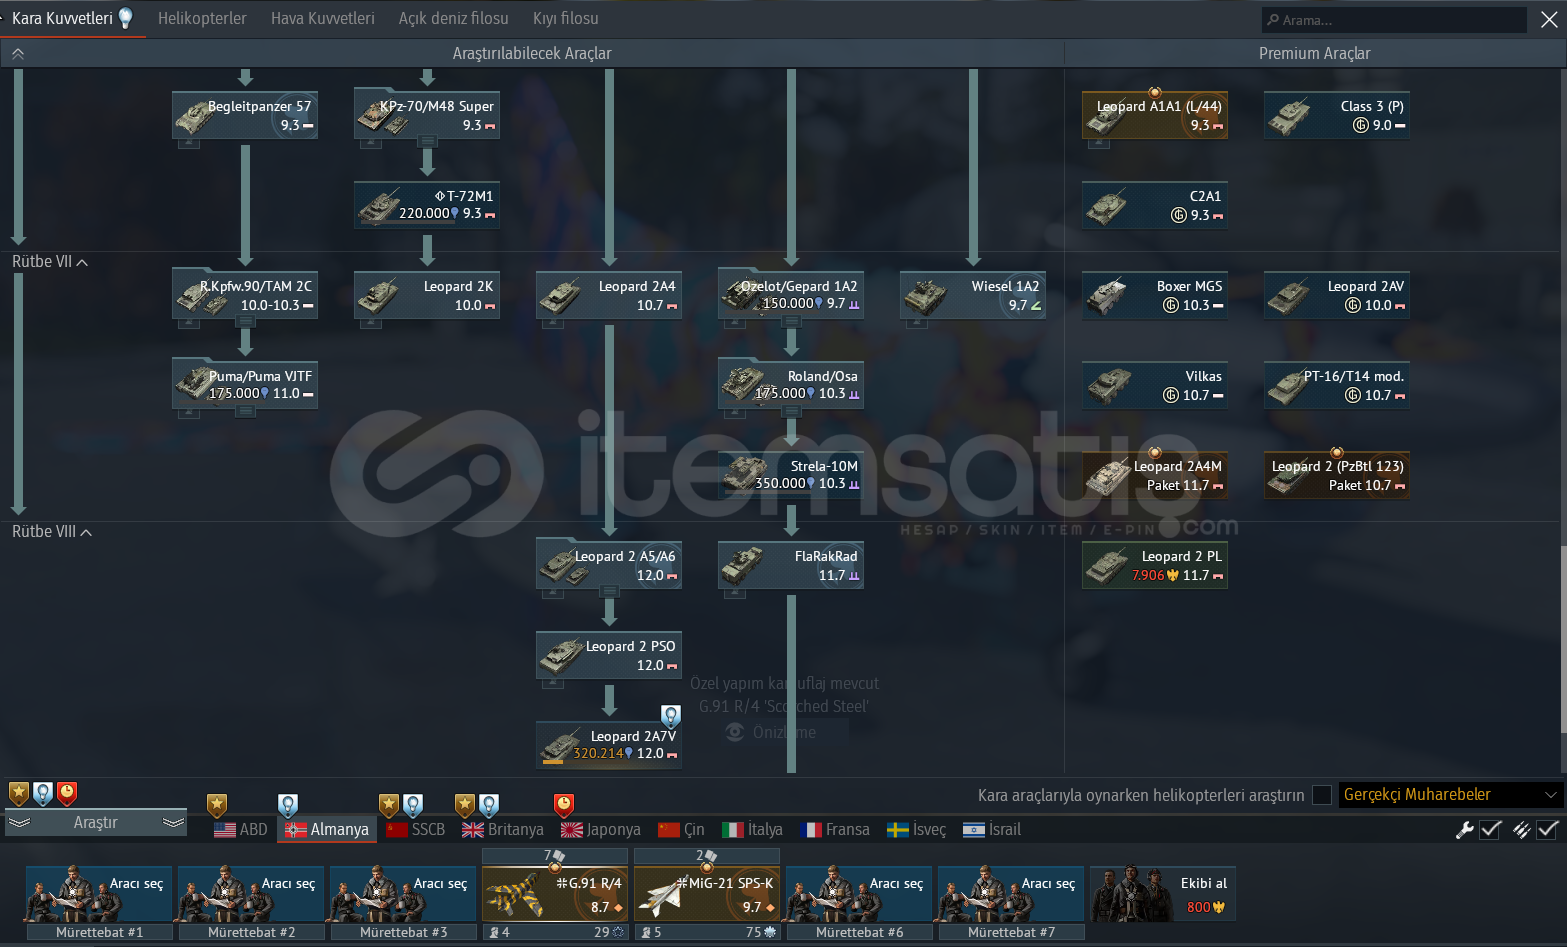Switch to the İtalya nation tab
The image size is (1567, 947).
(x=752, y=829)
